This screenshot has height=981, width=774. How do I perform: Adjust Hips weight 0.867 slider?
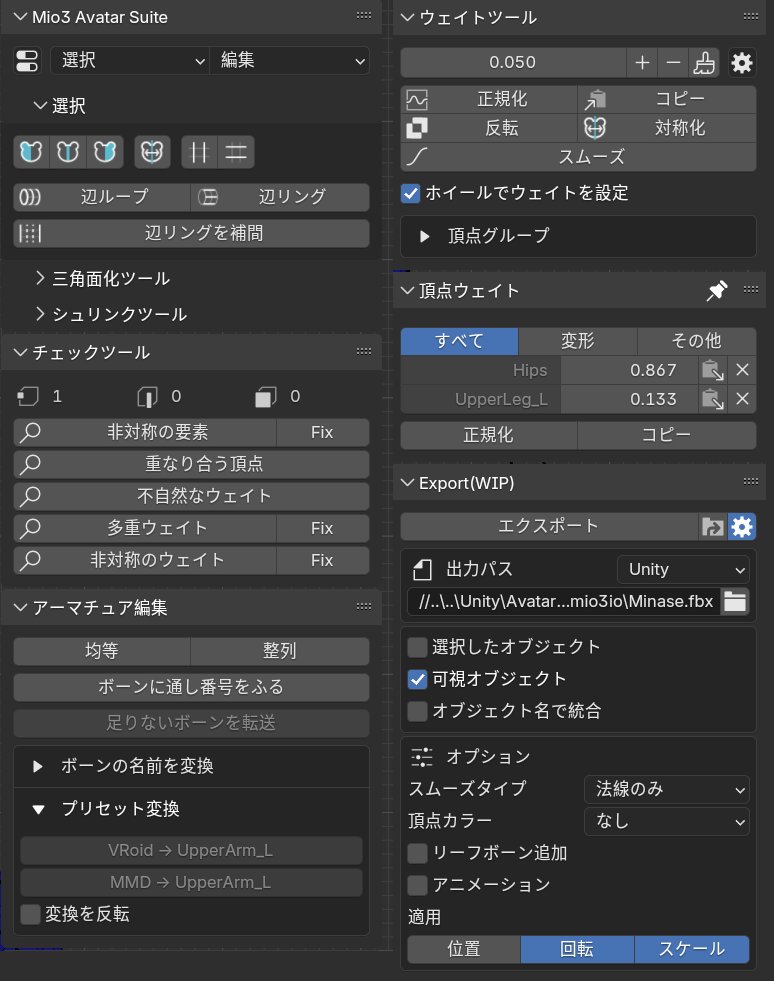pos(629,370)
